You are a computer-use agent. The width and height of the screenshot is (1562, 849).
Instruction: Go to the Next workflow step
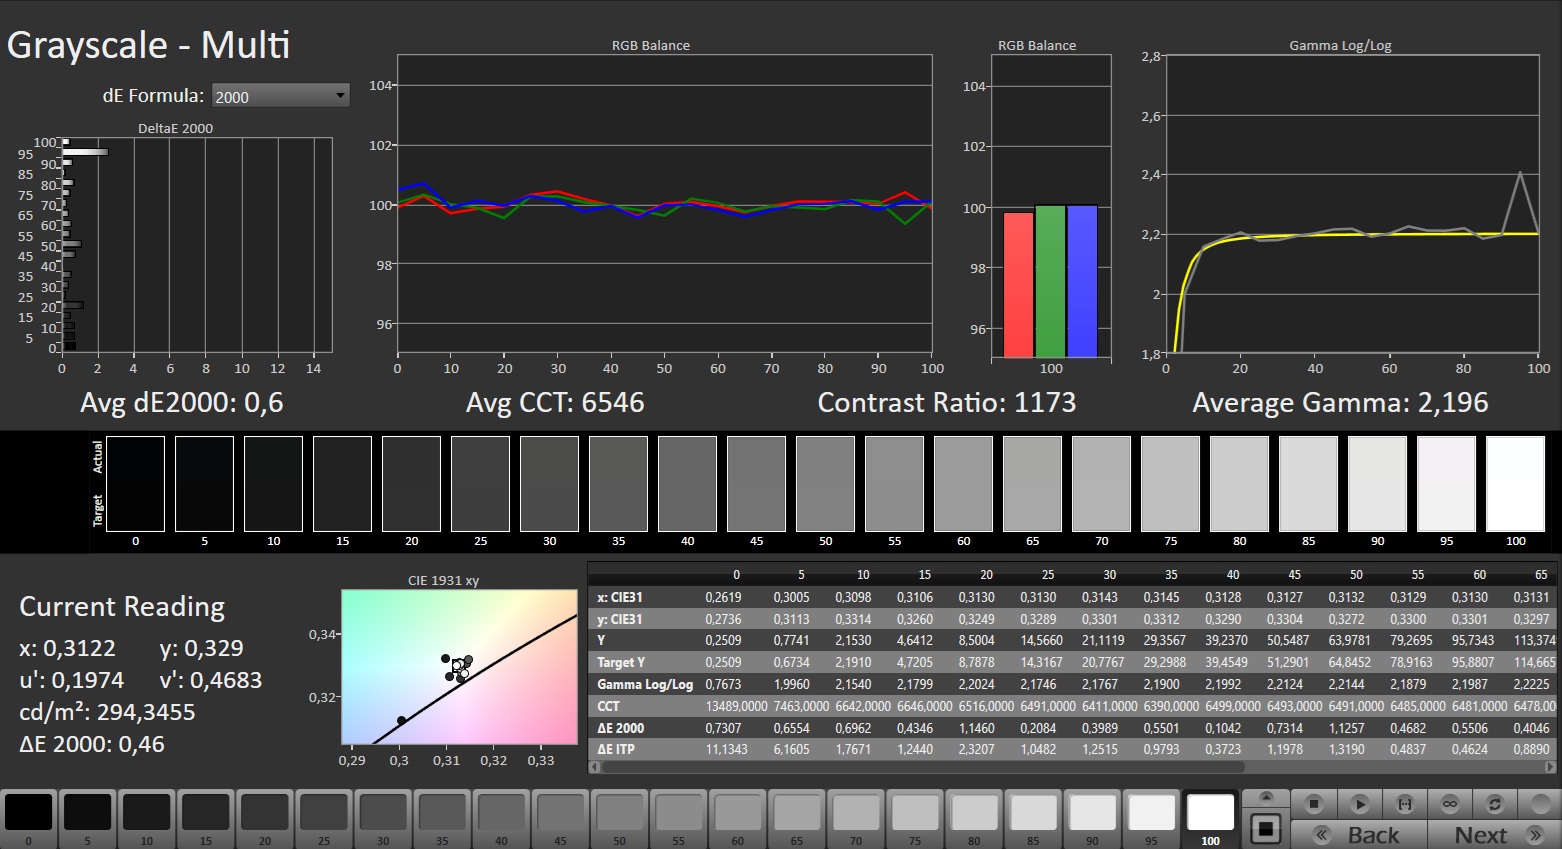(1493, 835)
